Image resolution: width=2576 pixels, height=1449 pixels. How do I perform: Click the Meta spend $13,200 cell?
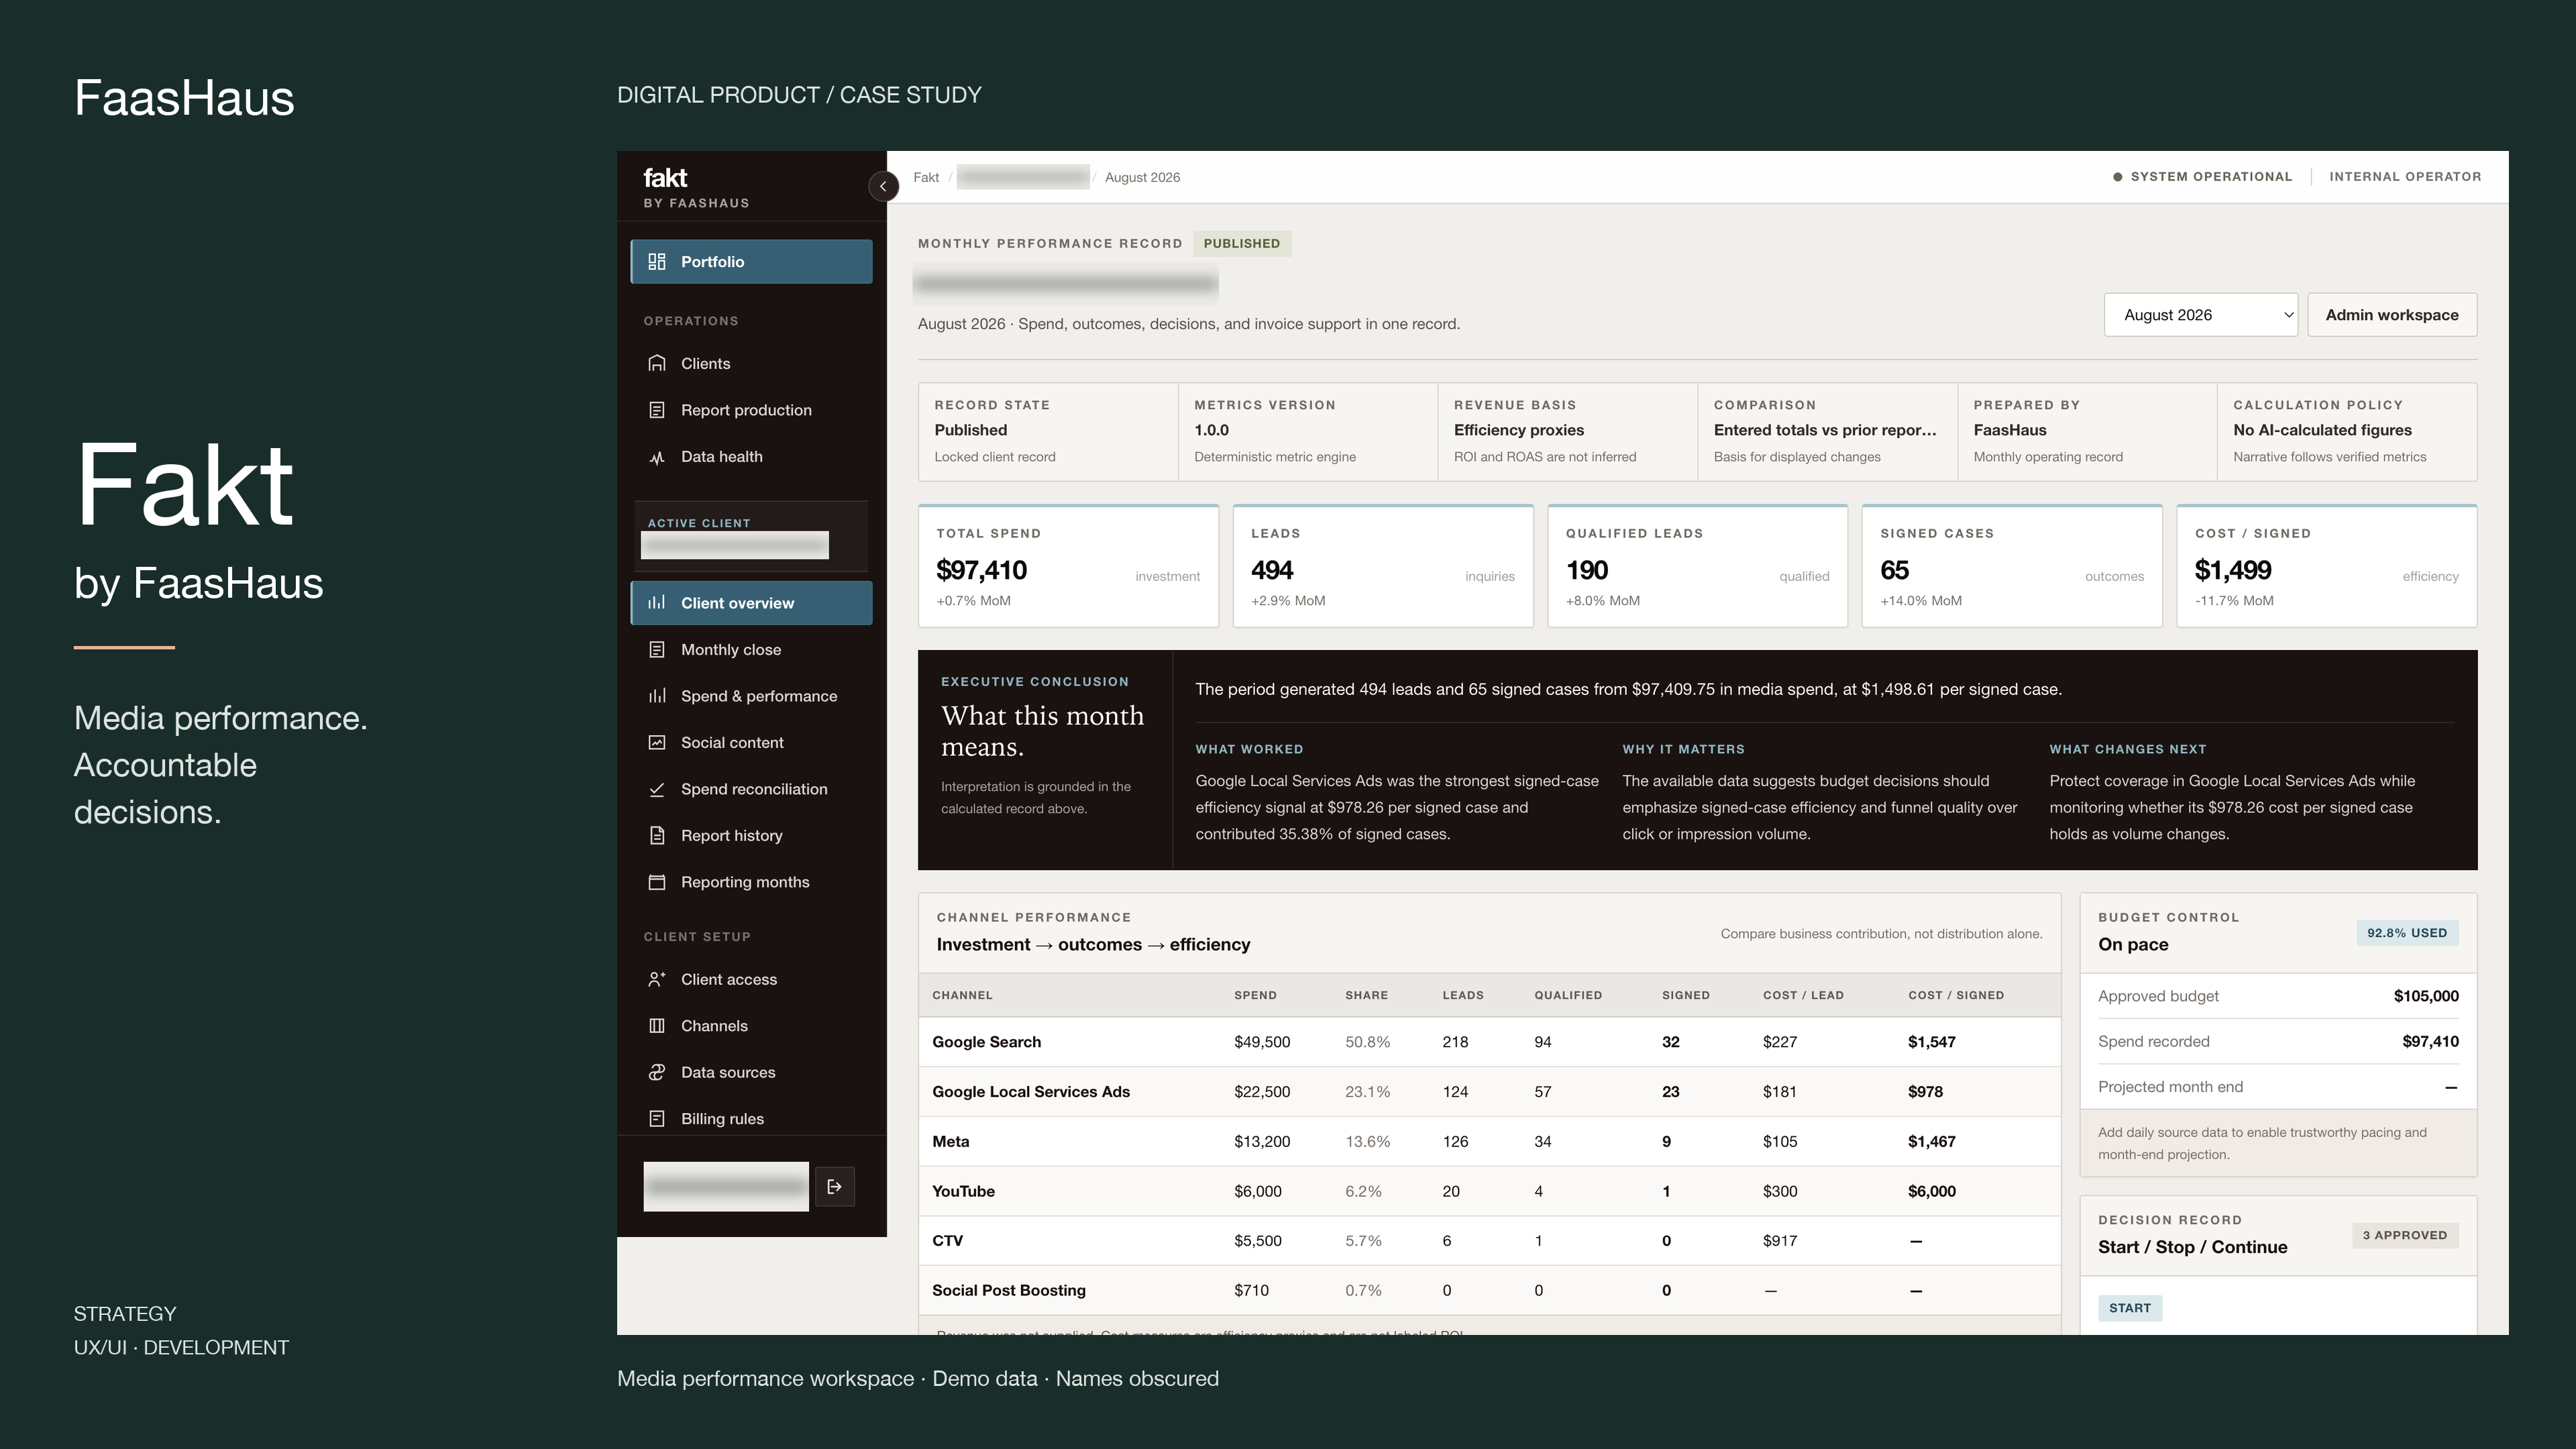(x=1262, y=1142)
